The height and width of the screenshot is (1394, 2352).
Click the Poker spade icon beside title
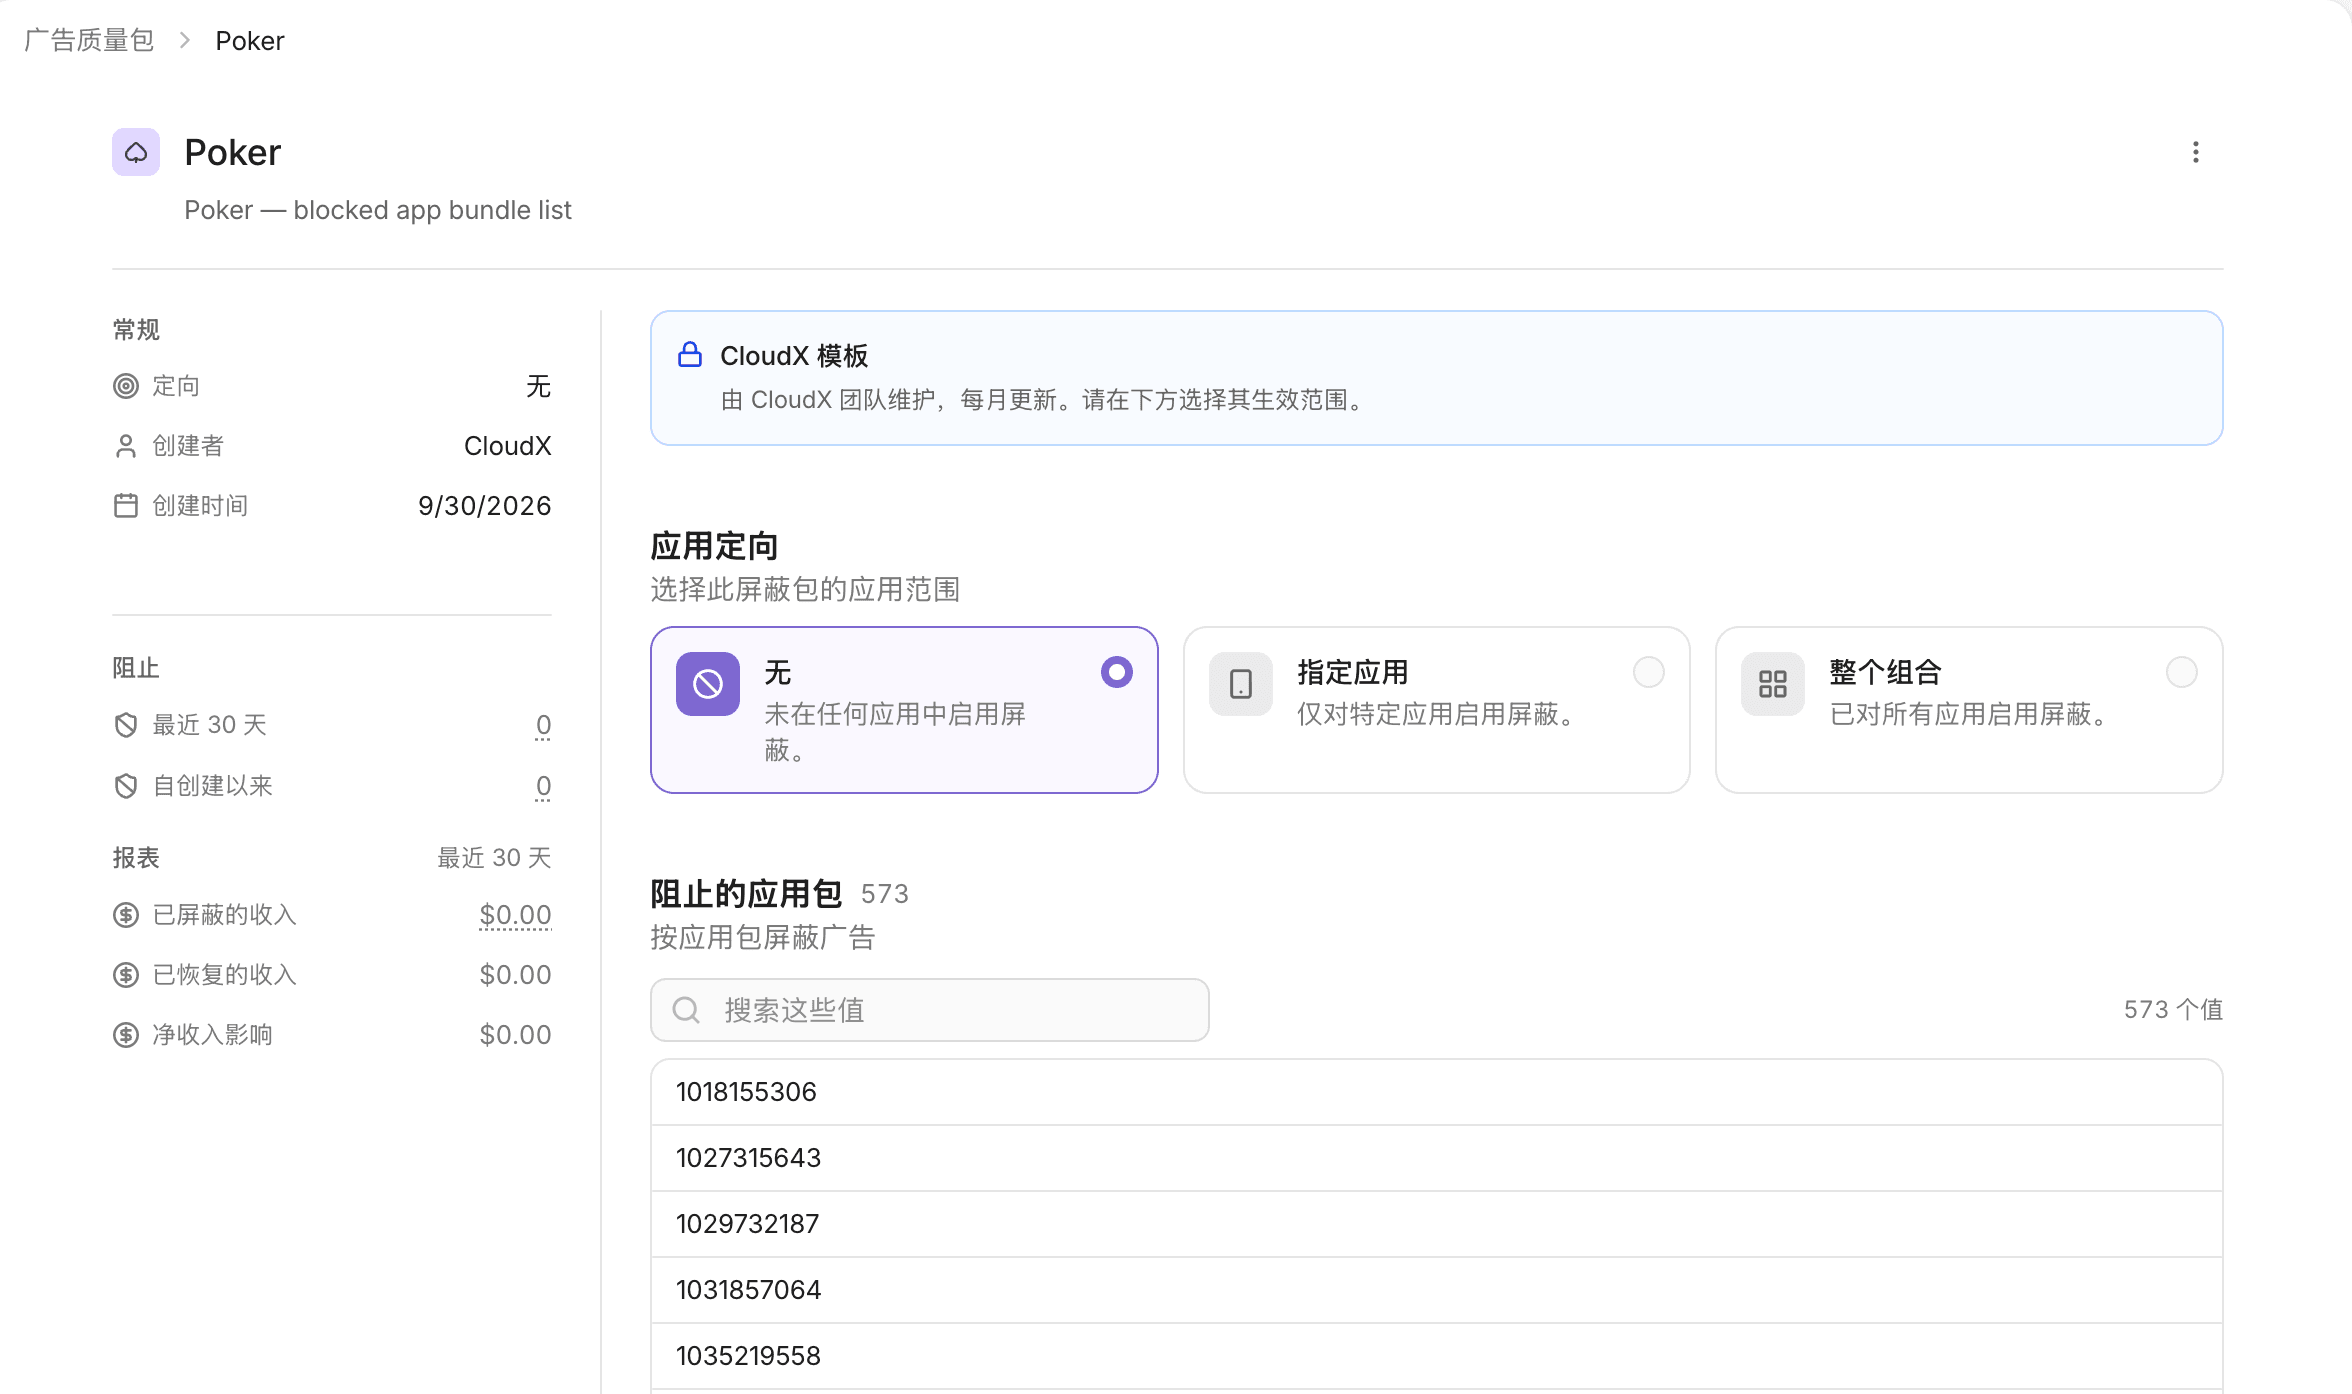tap(136, 152)
